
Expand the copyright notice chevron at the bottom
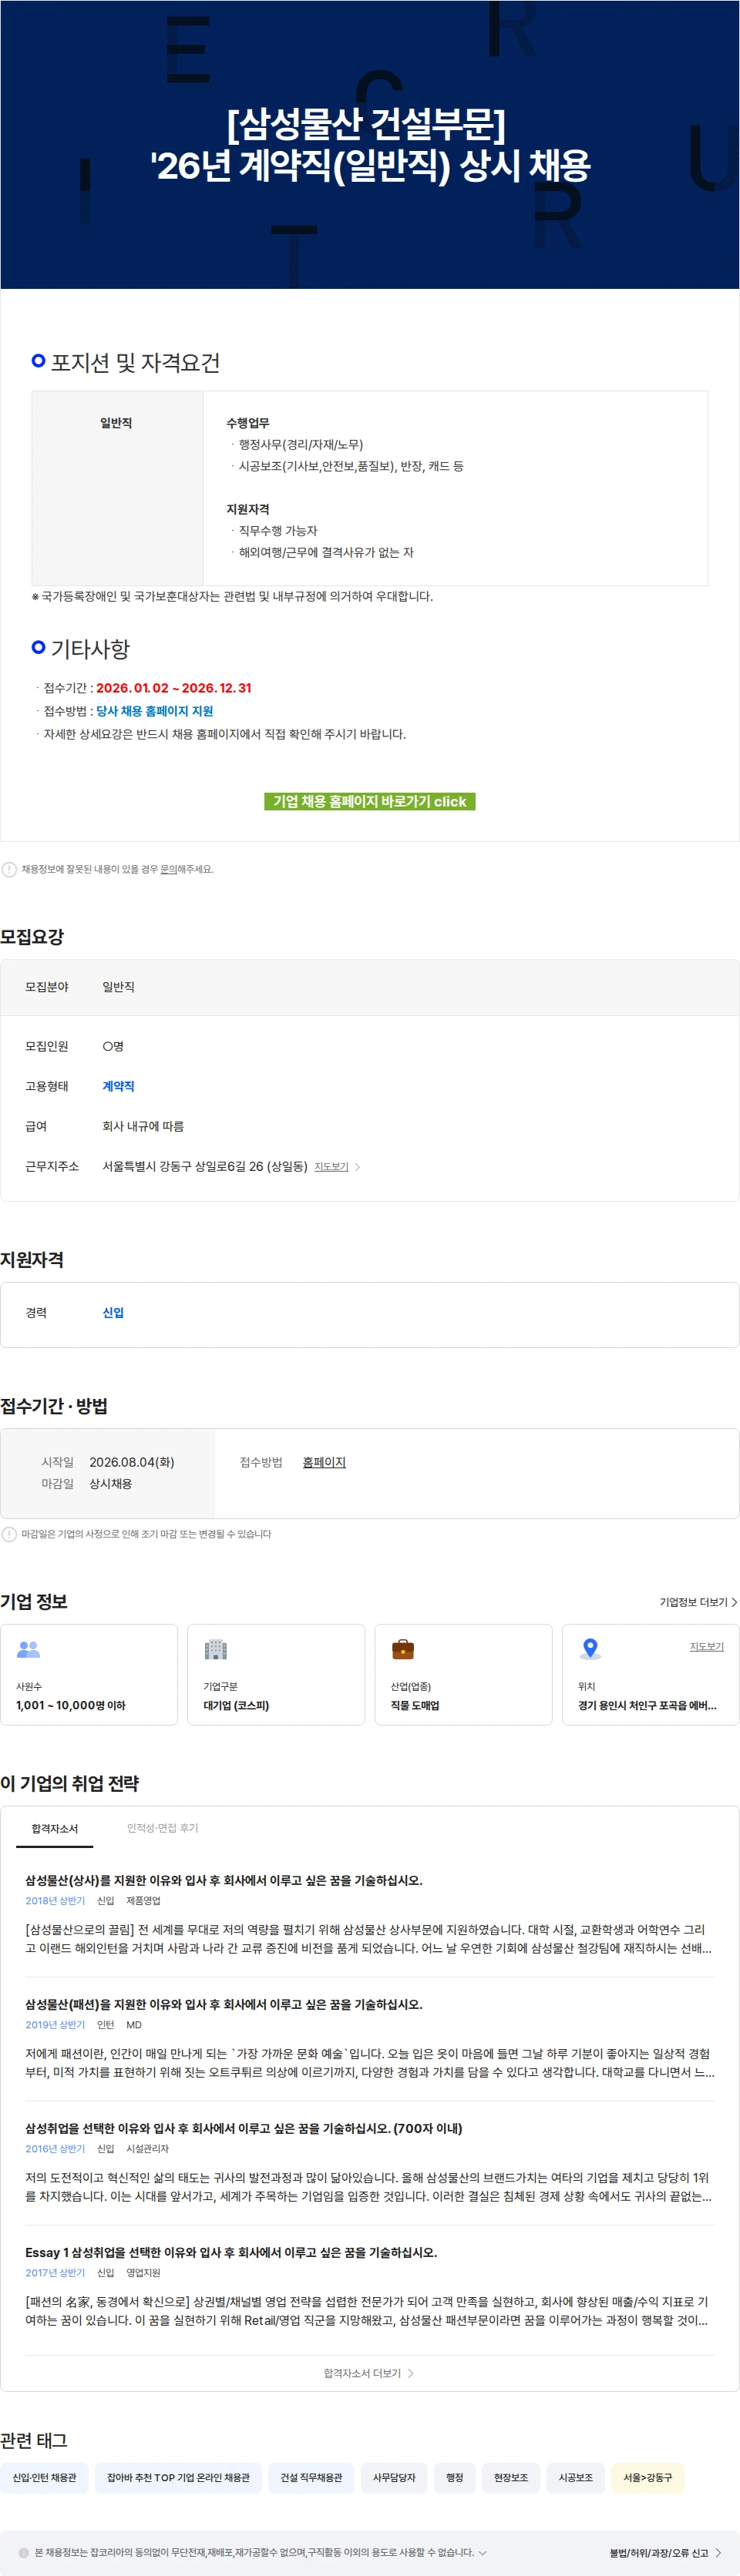click(483, 2552)
